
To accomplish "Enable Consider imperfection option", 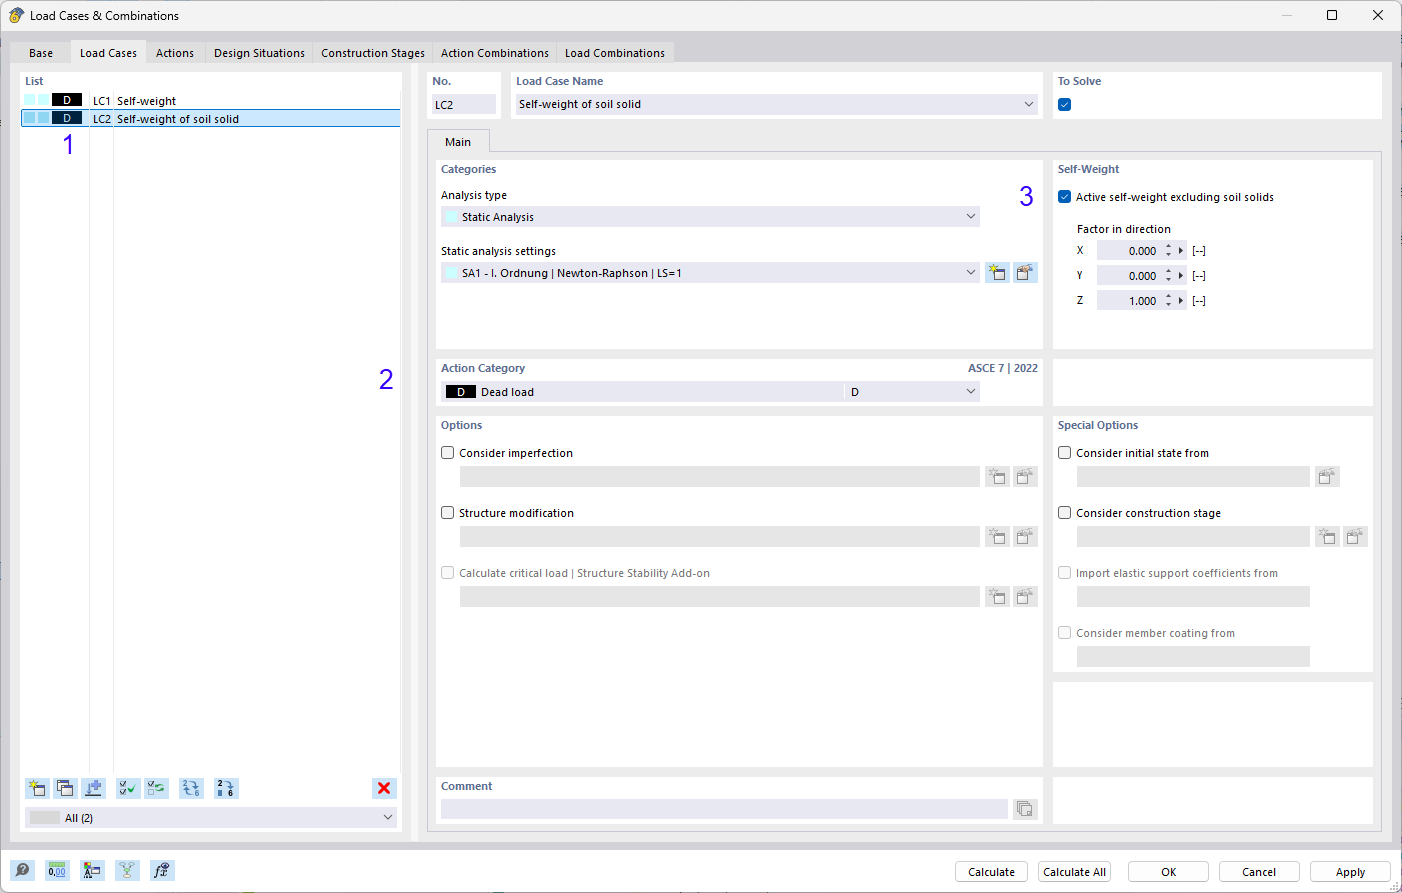I will click(x=448, y=453).
